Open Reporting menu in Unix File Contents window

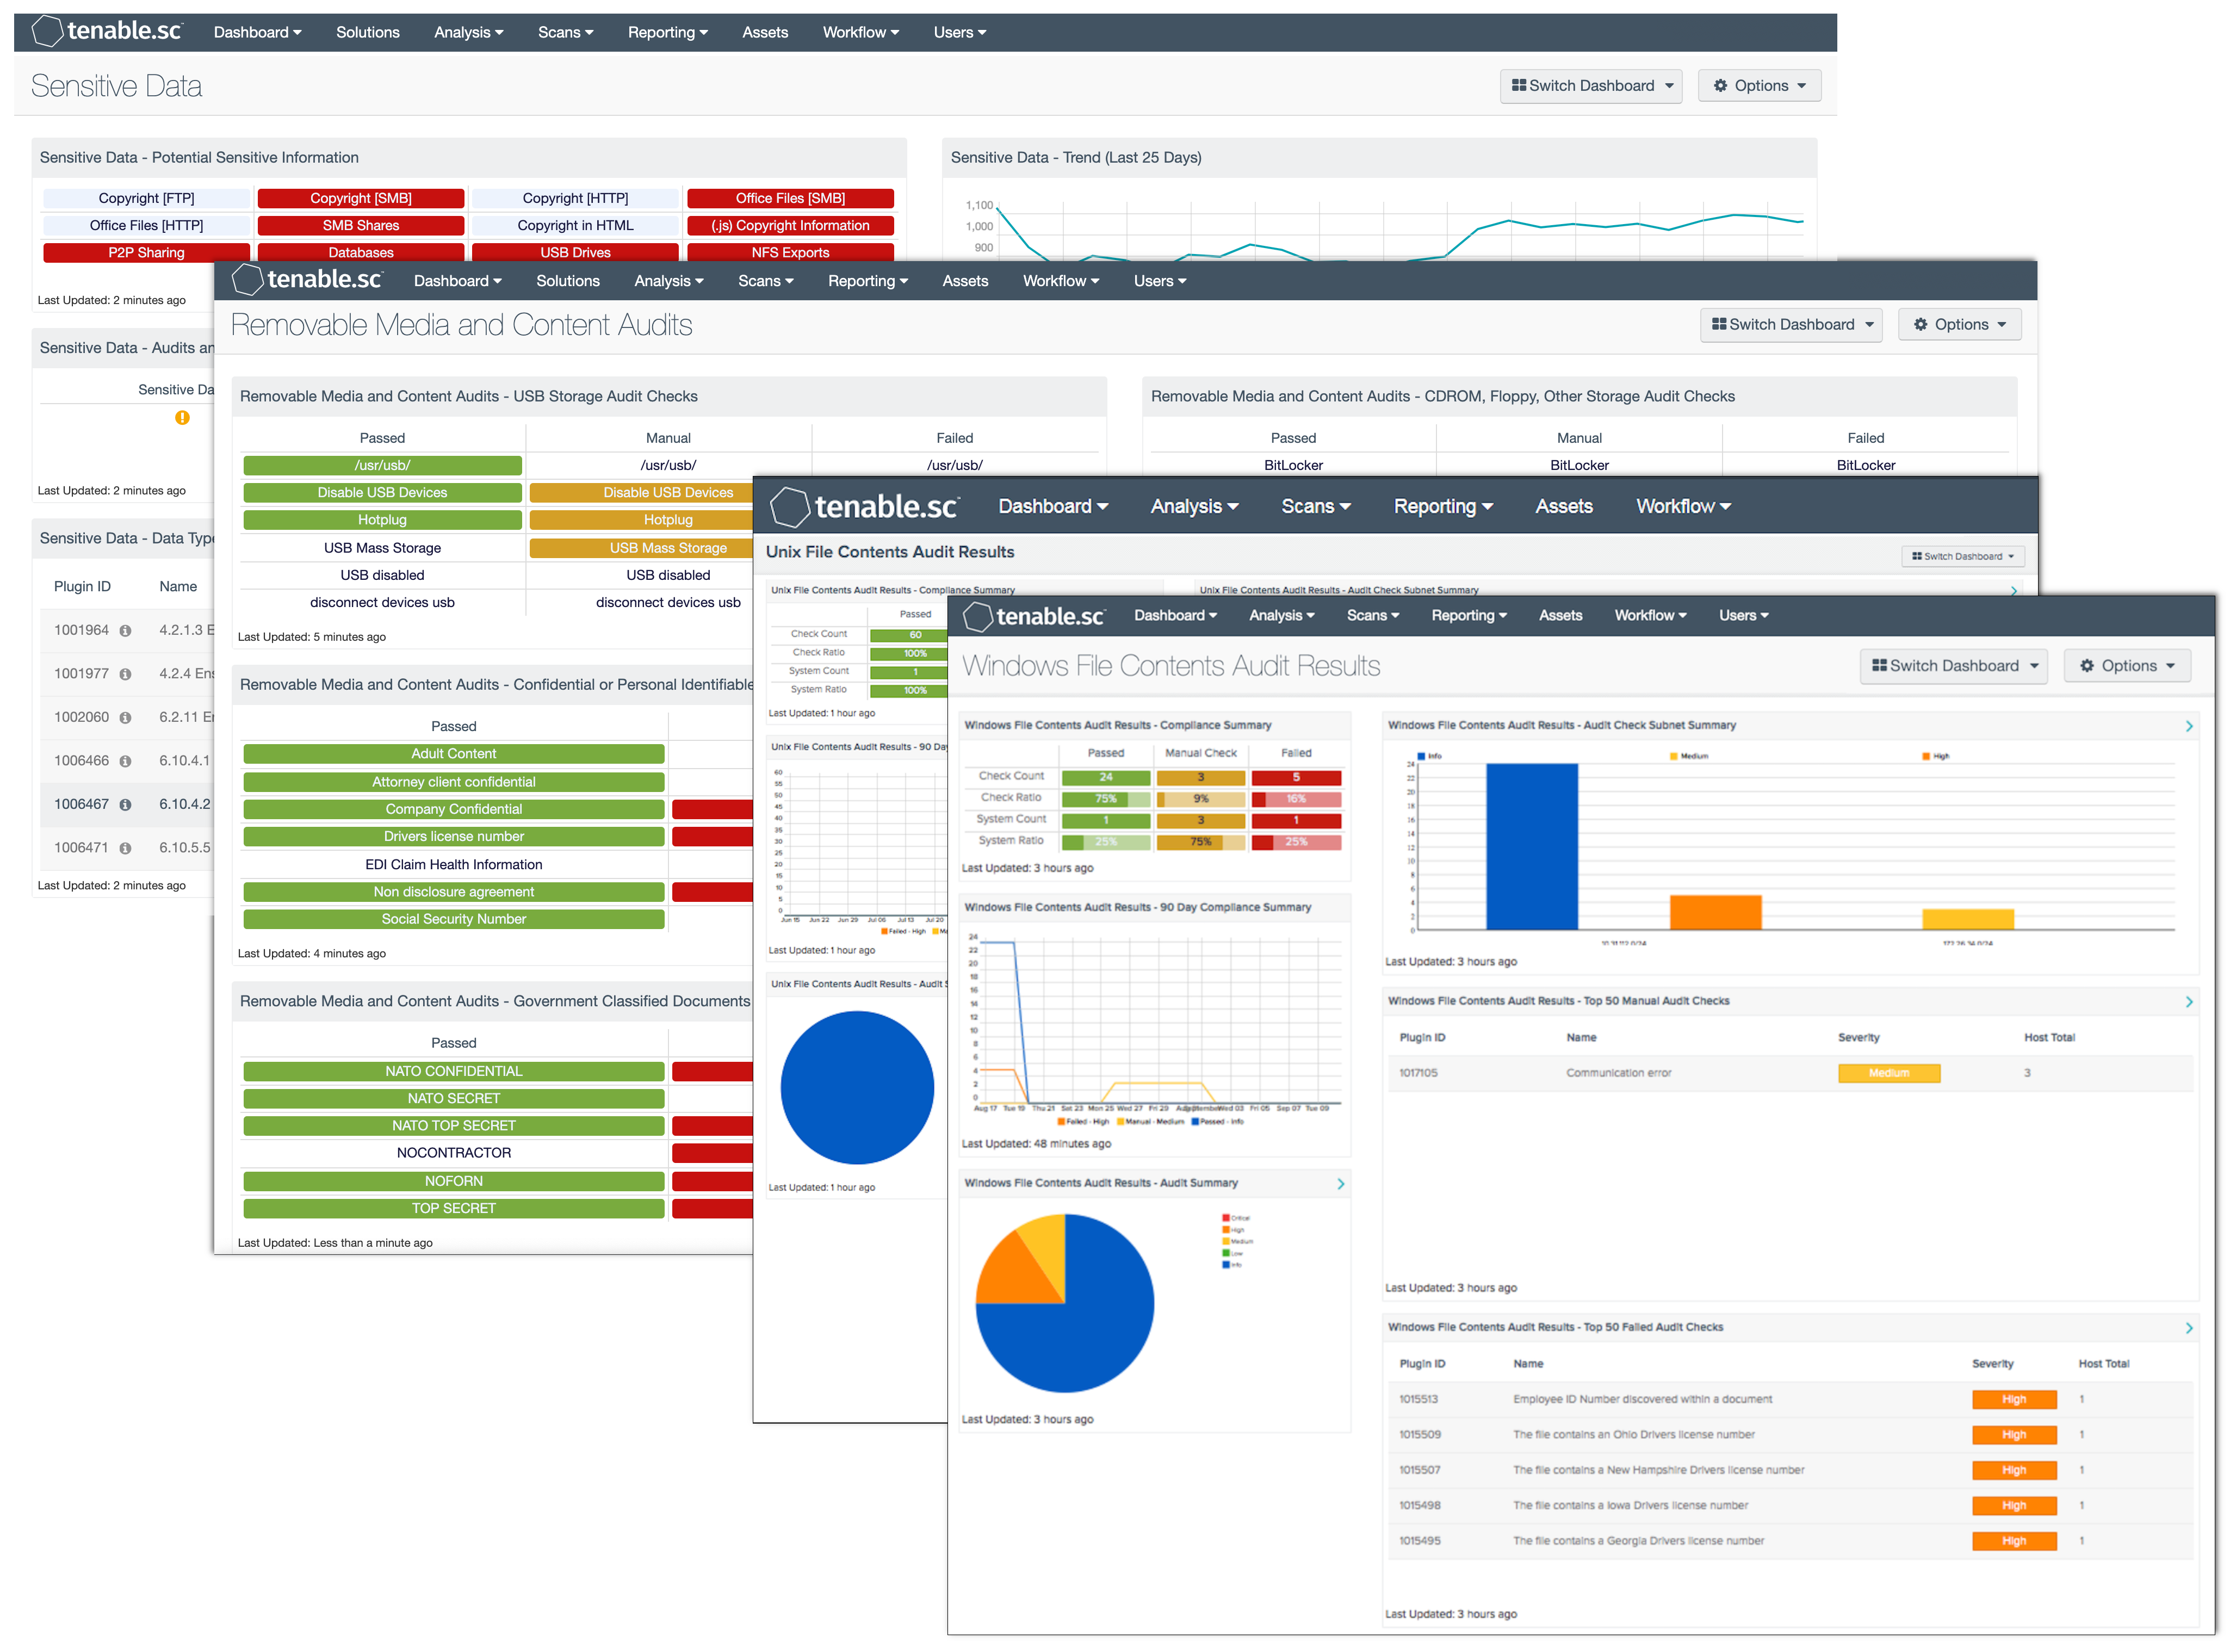pos(1444,507)
